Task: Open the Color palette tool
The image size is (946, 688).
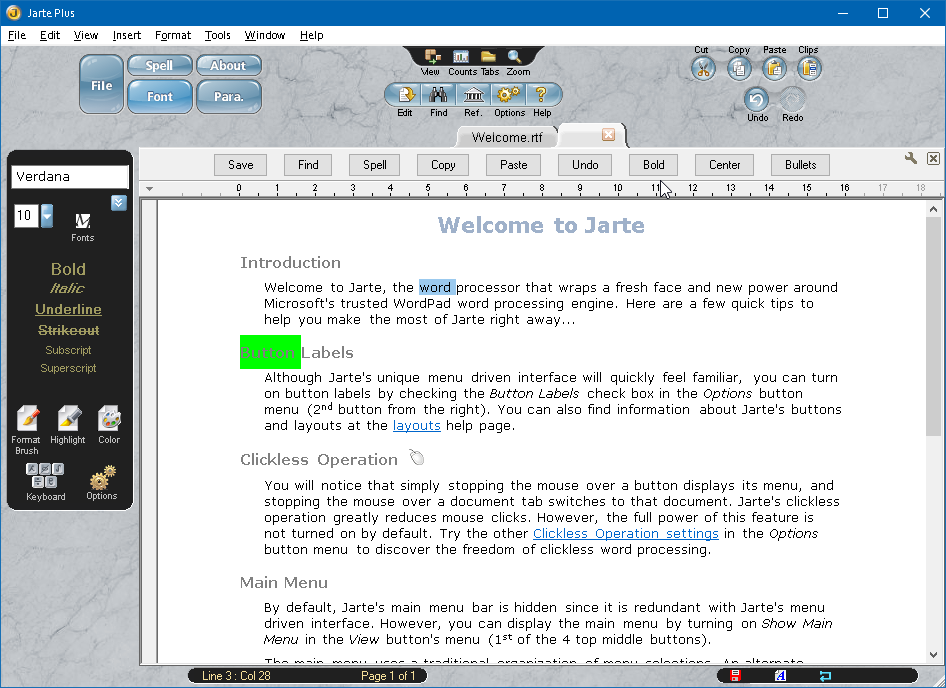Action: point(109,419)
